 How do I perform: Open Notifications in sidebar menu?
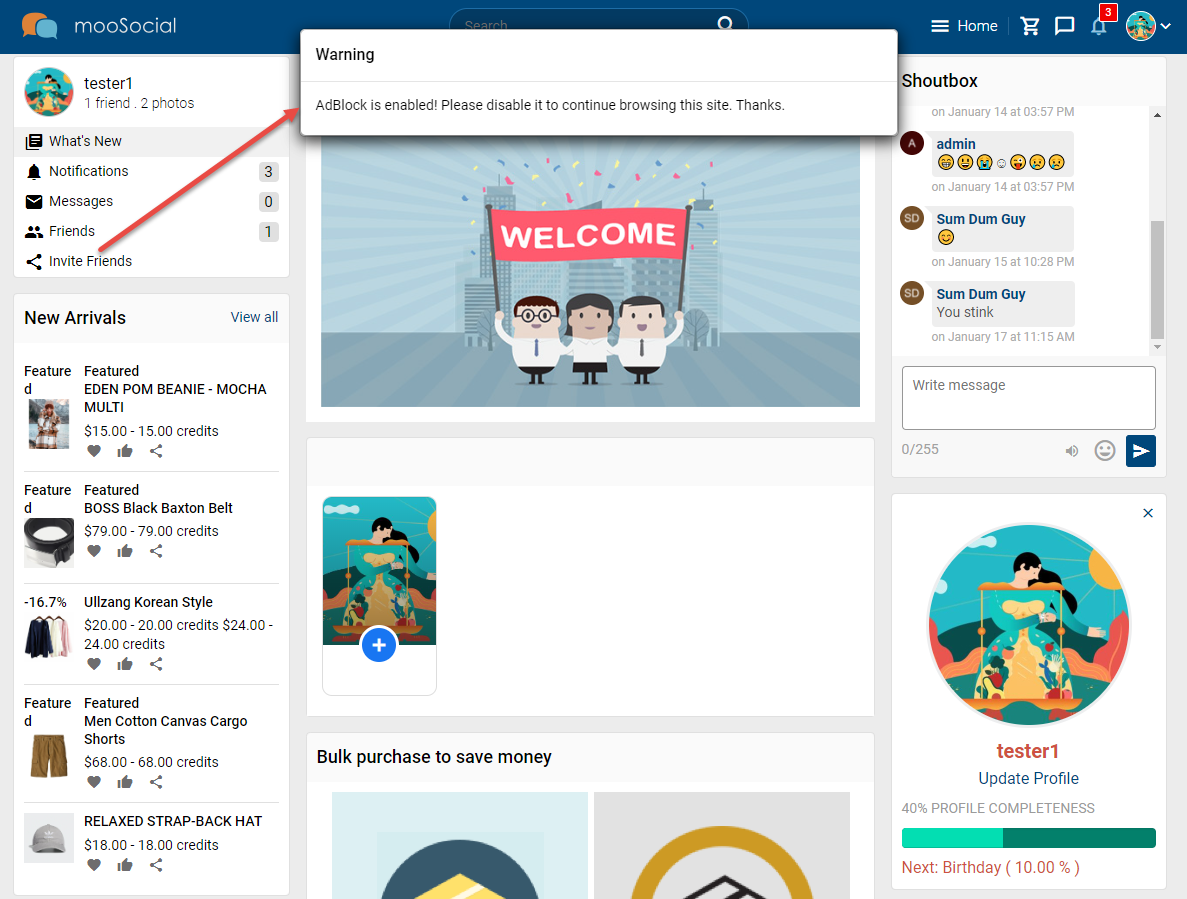(151, 172)
